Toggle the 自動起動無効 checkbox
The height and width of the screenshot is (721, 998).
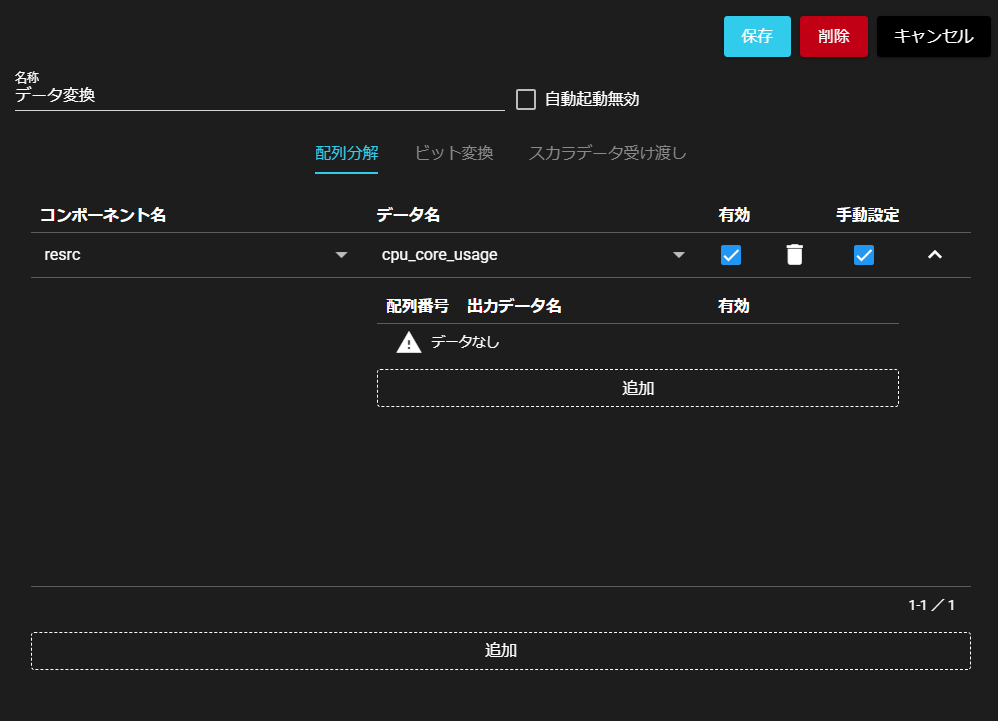tap(526, 99)
